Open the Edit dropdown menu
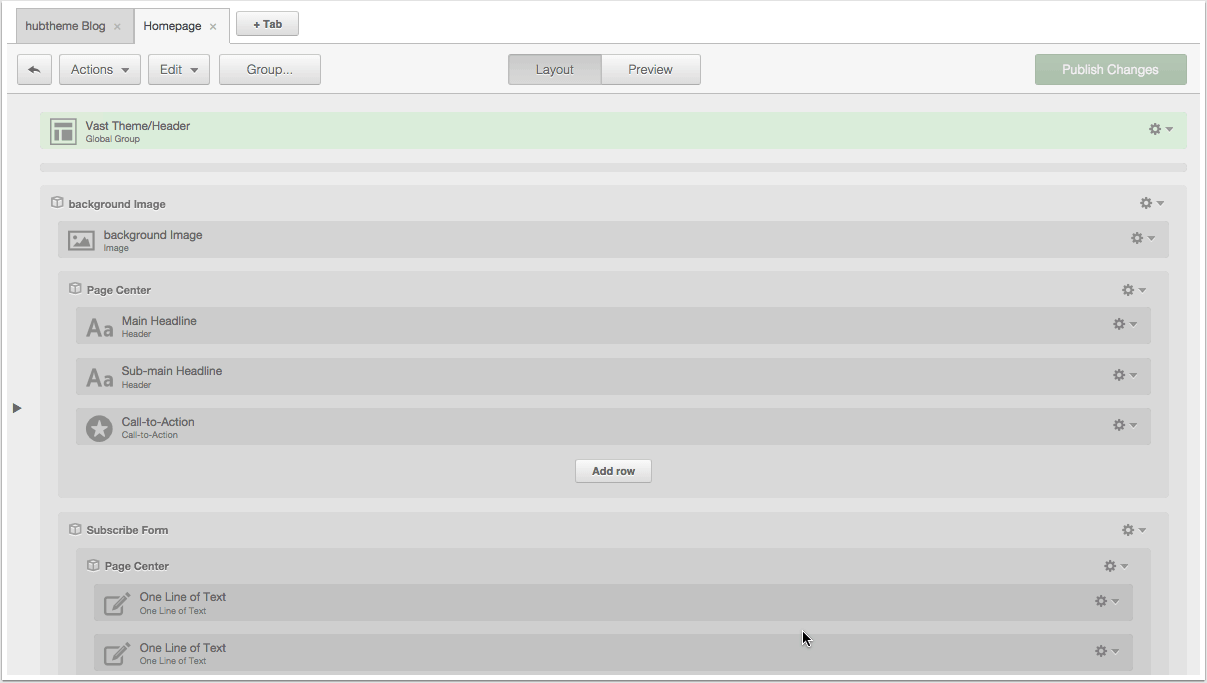The width and height of the screenshot is (1207, 683). pos(178,69)
